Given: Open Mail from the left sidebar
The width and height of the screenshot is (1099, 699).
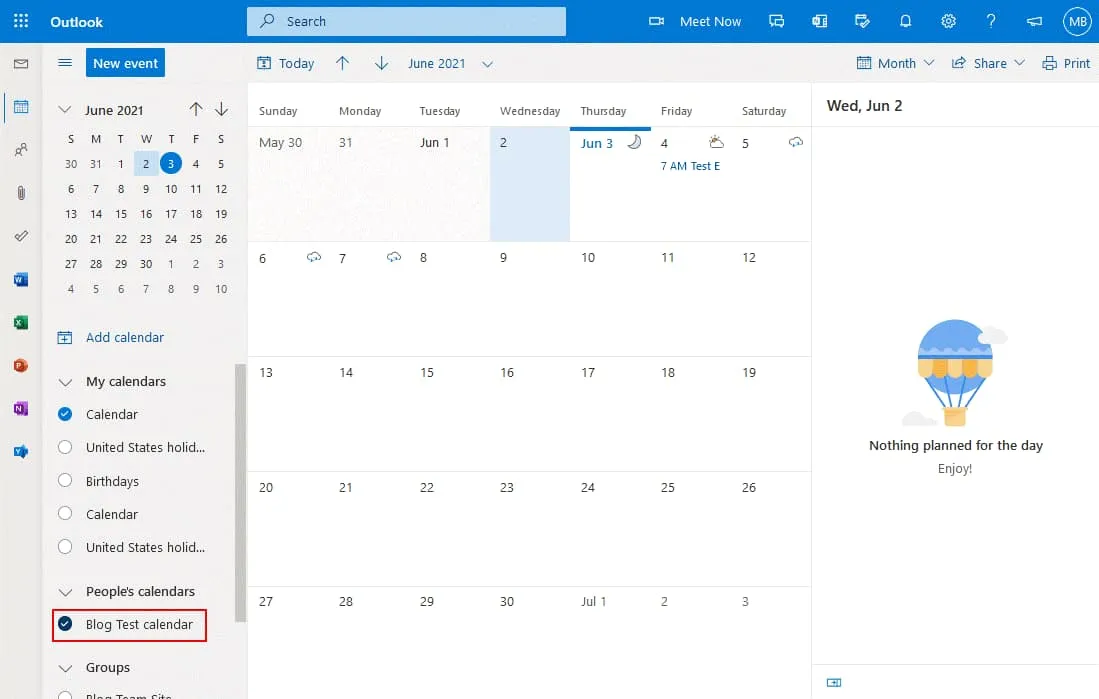Looking at the screenshot, I should coord(20,64).
